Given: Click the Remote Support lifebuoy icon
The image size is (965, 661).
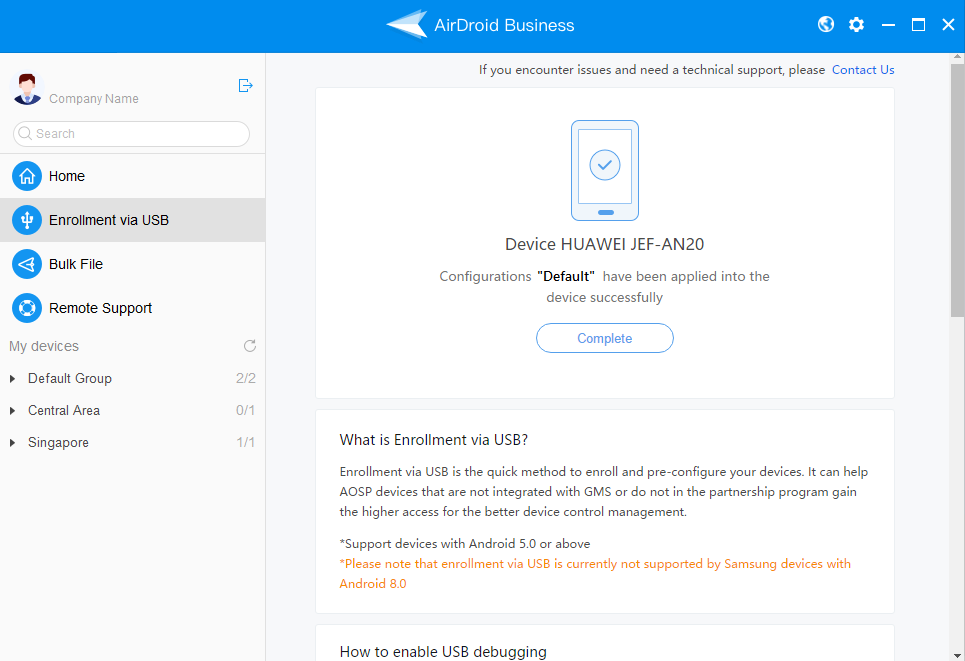Looking at the screenshot, I should [x=27, y=308].
